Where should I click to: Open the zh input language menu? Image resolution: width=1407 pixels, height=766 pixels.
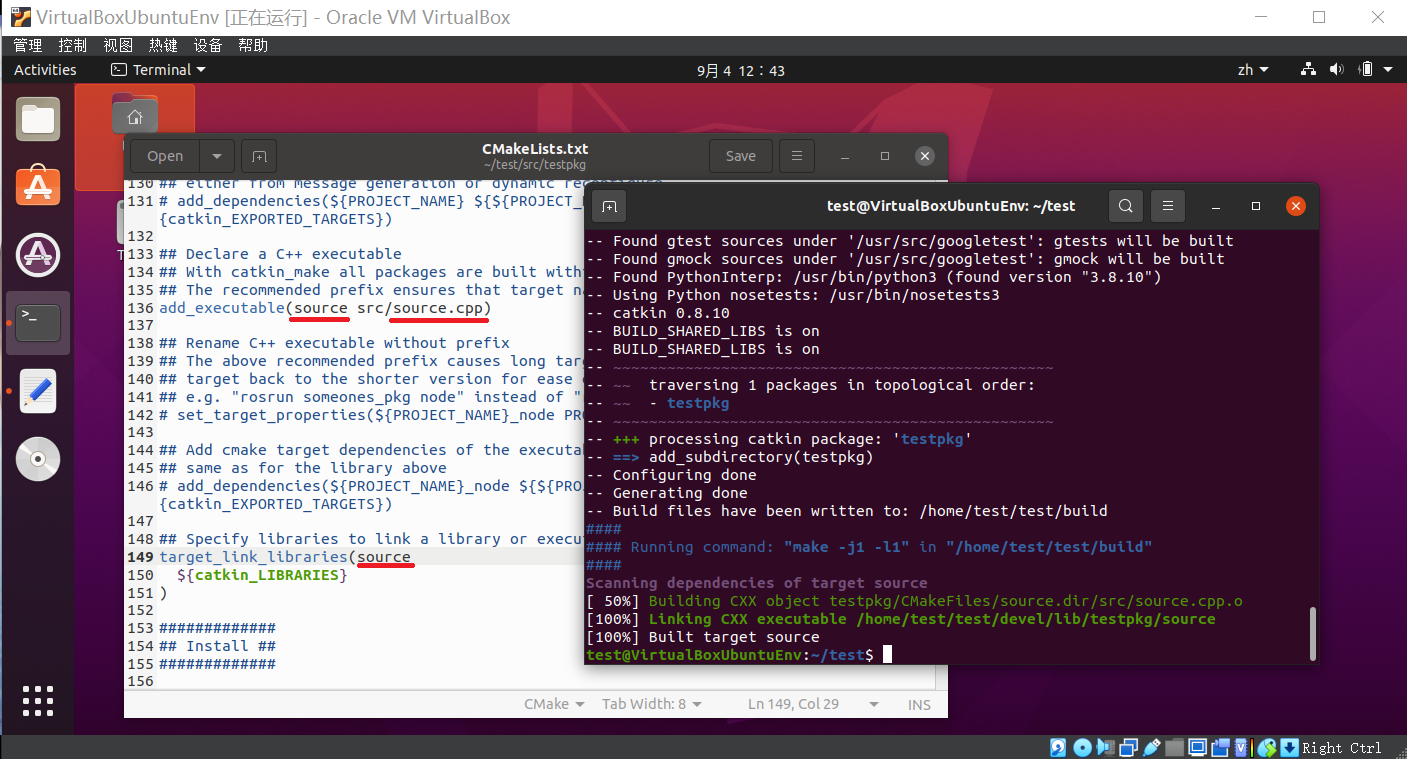click(1252, 70)
